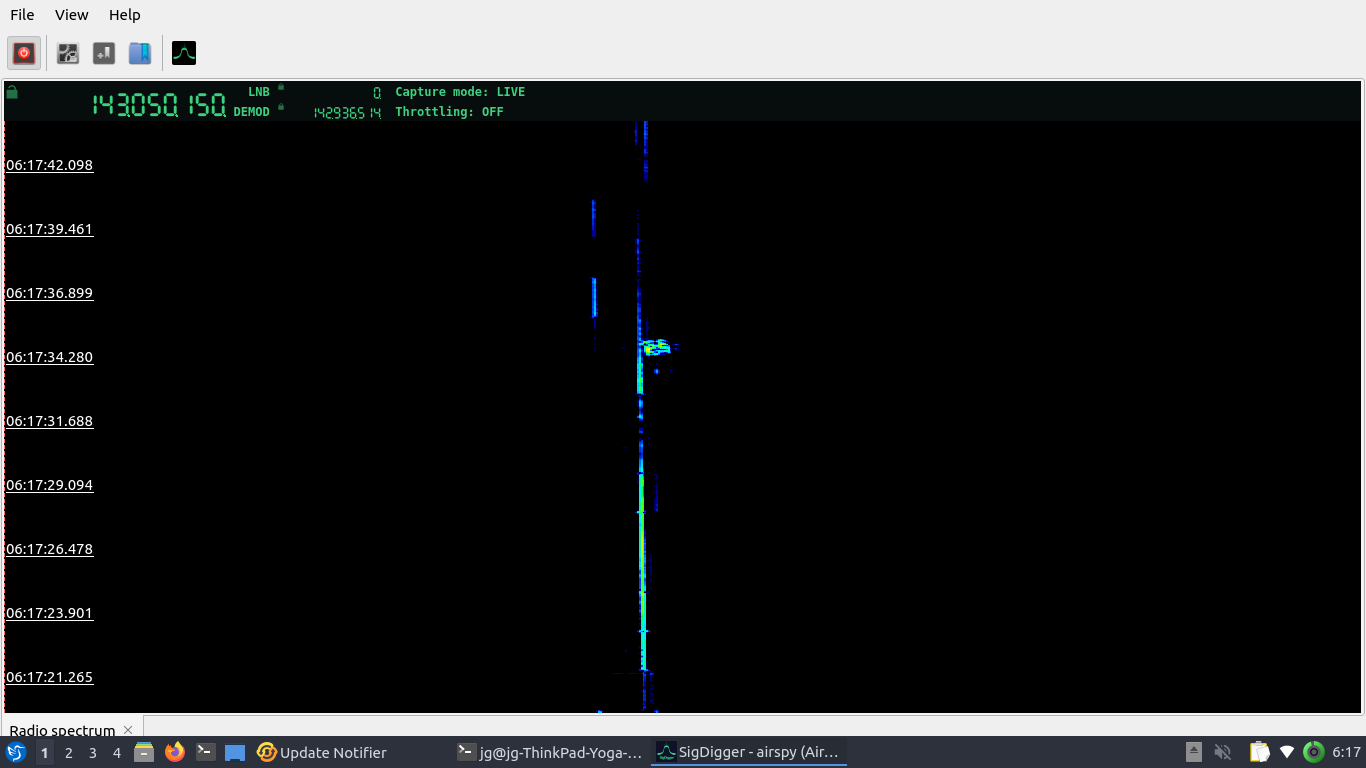The height and width of the screenshot is (768, 1366).
Task: Click the bright signal burst in waterfall
Action: click(657, 348)
